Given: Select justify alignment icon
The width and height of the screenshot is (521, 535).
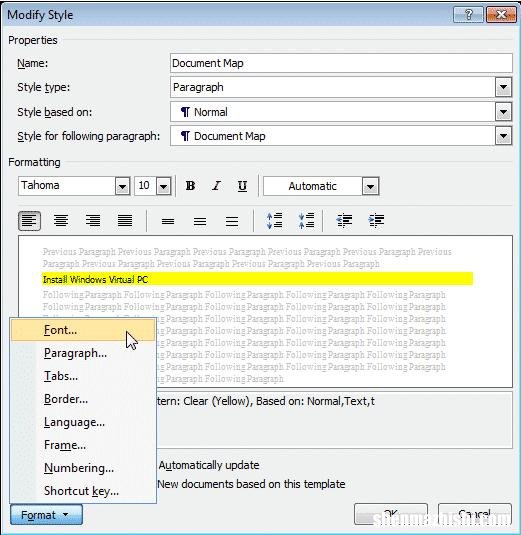Looking at the screenshot, I should point(125,221).
